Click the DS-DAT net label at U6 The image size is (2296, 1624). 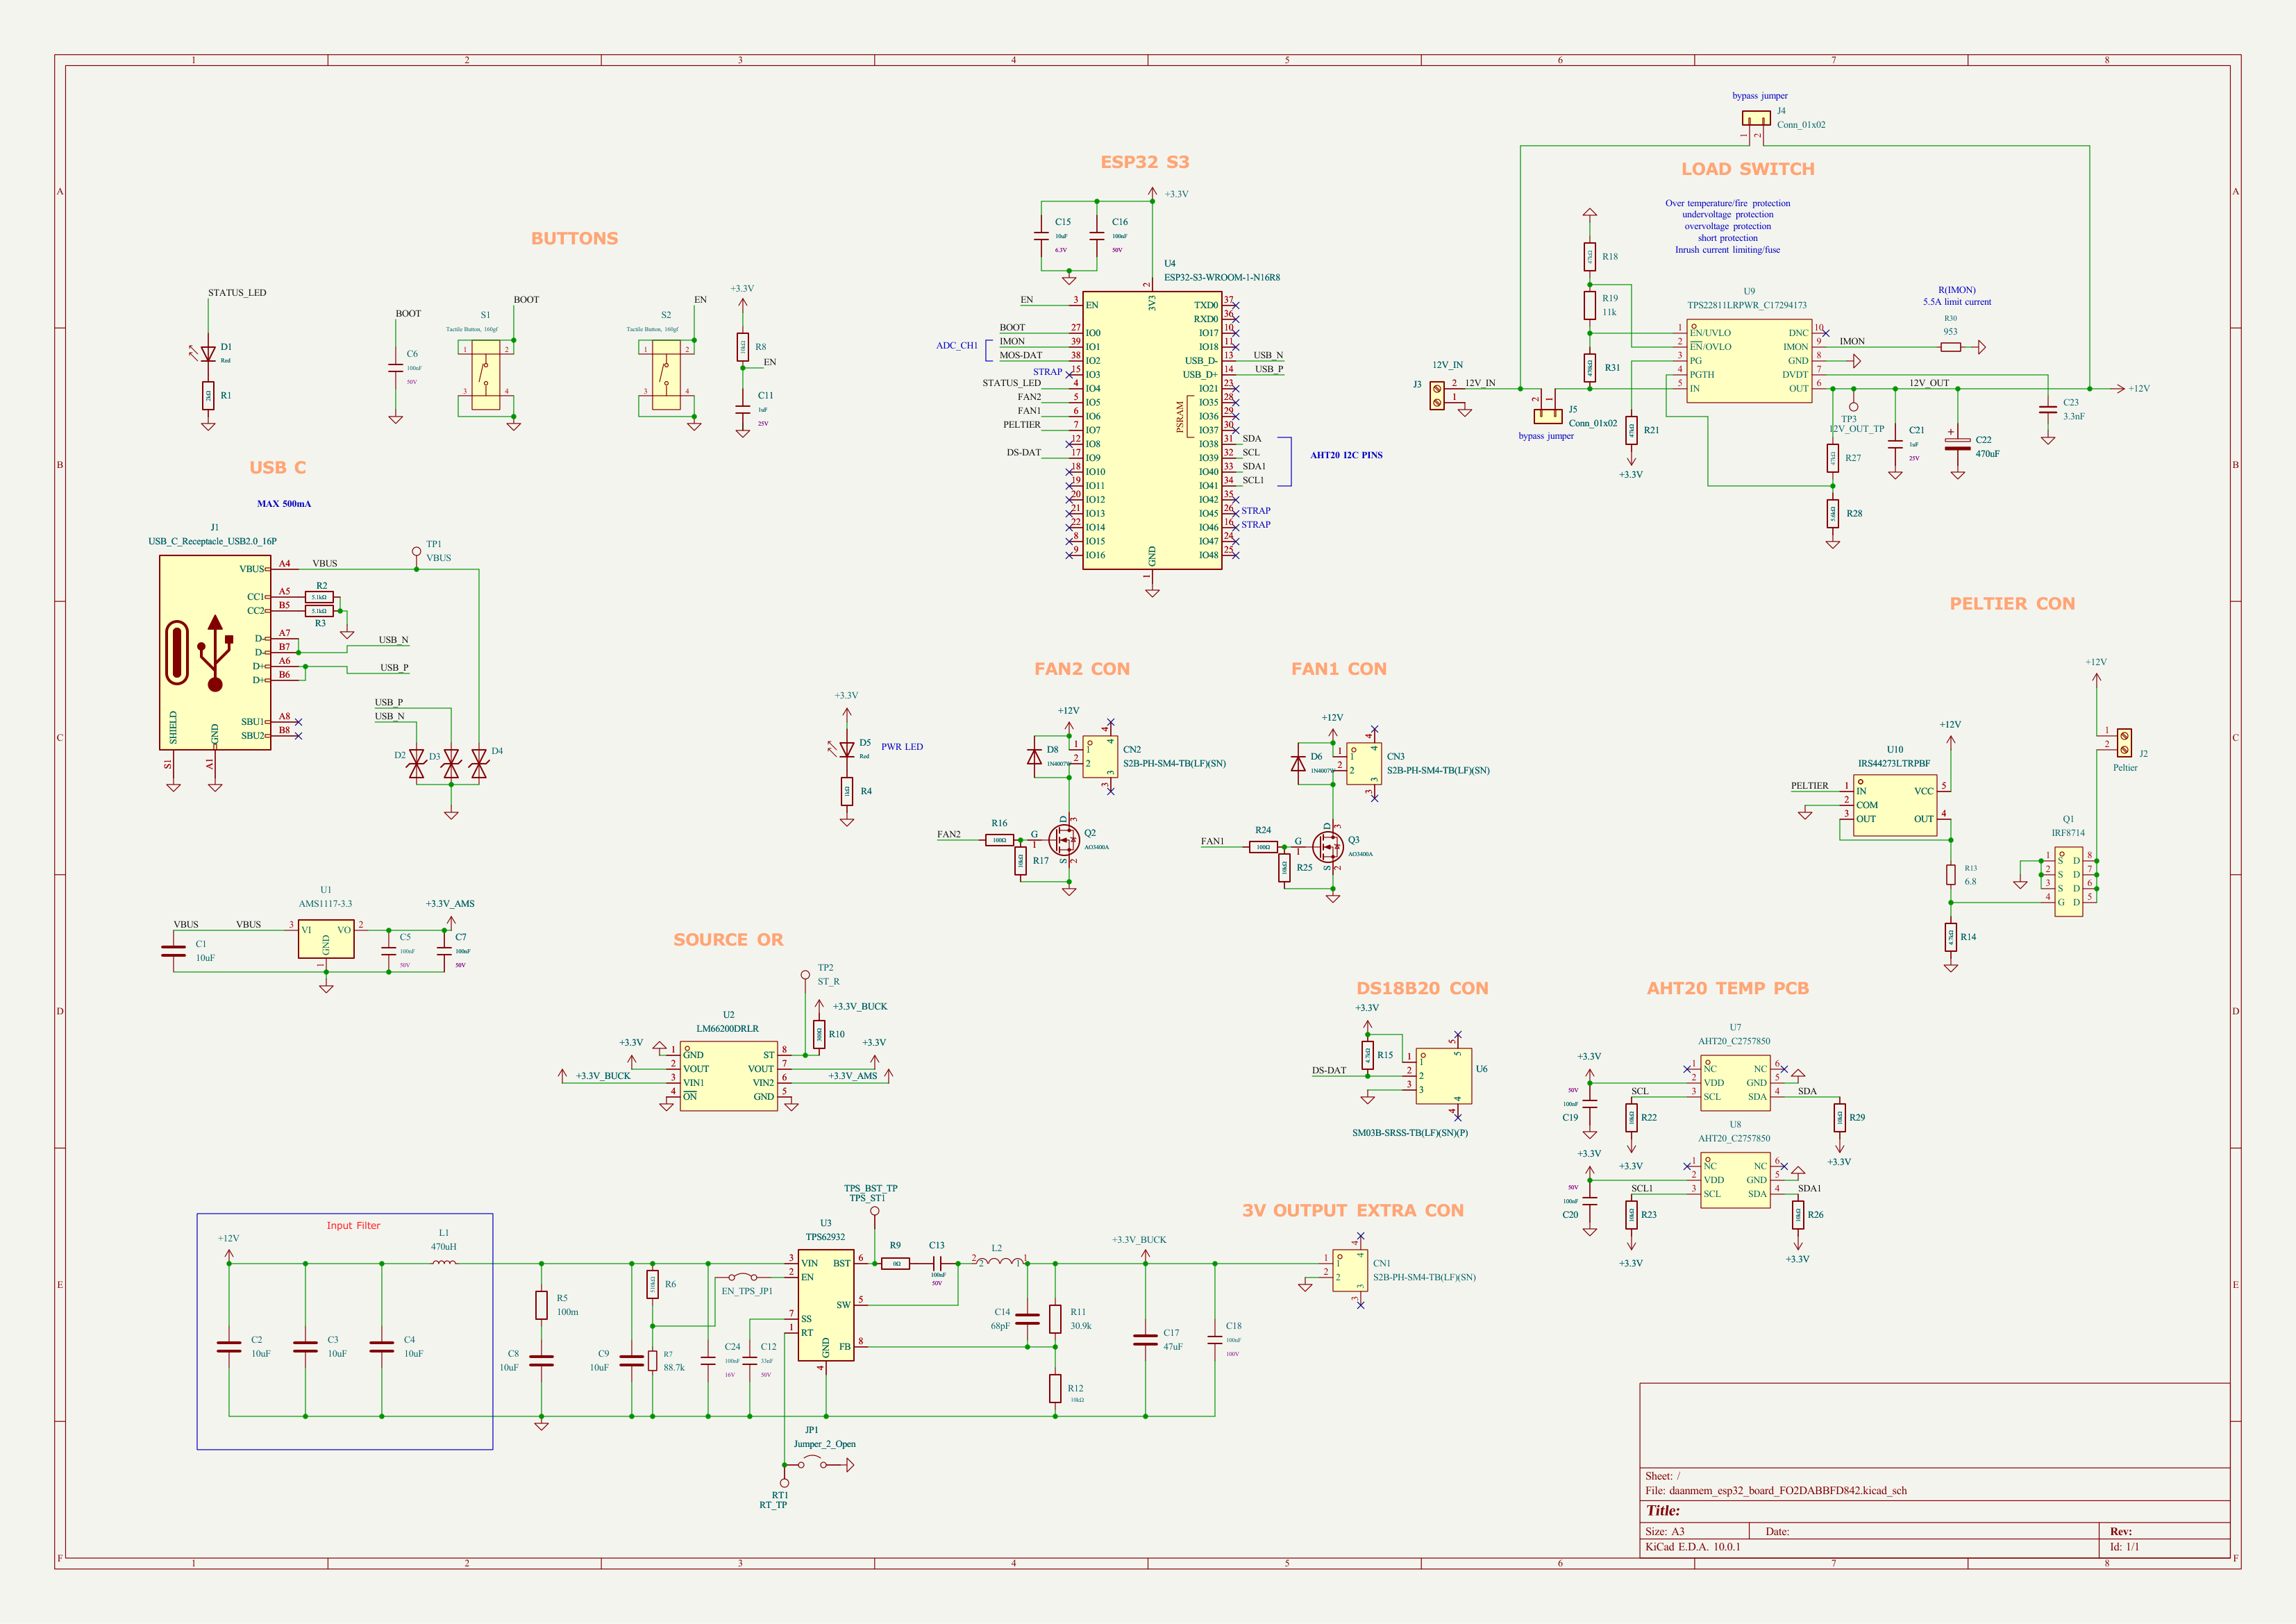click(1329, 1070)
